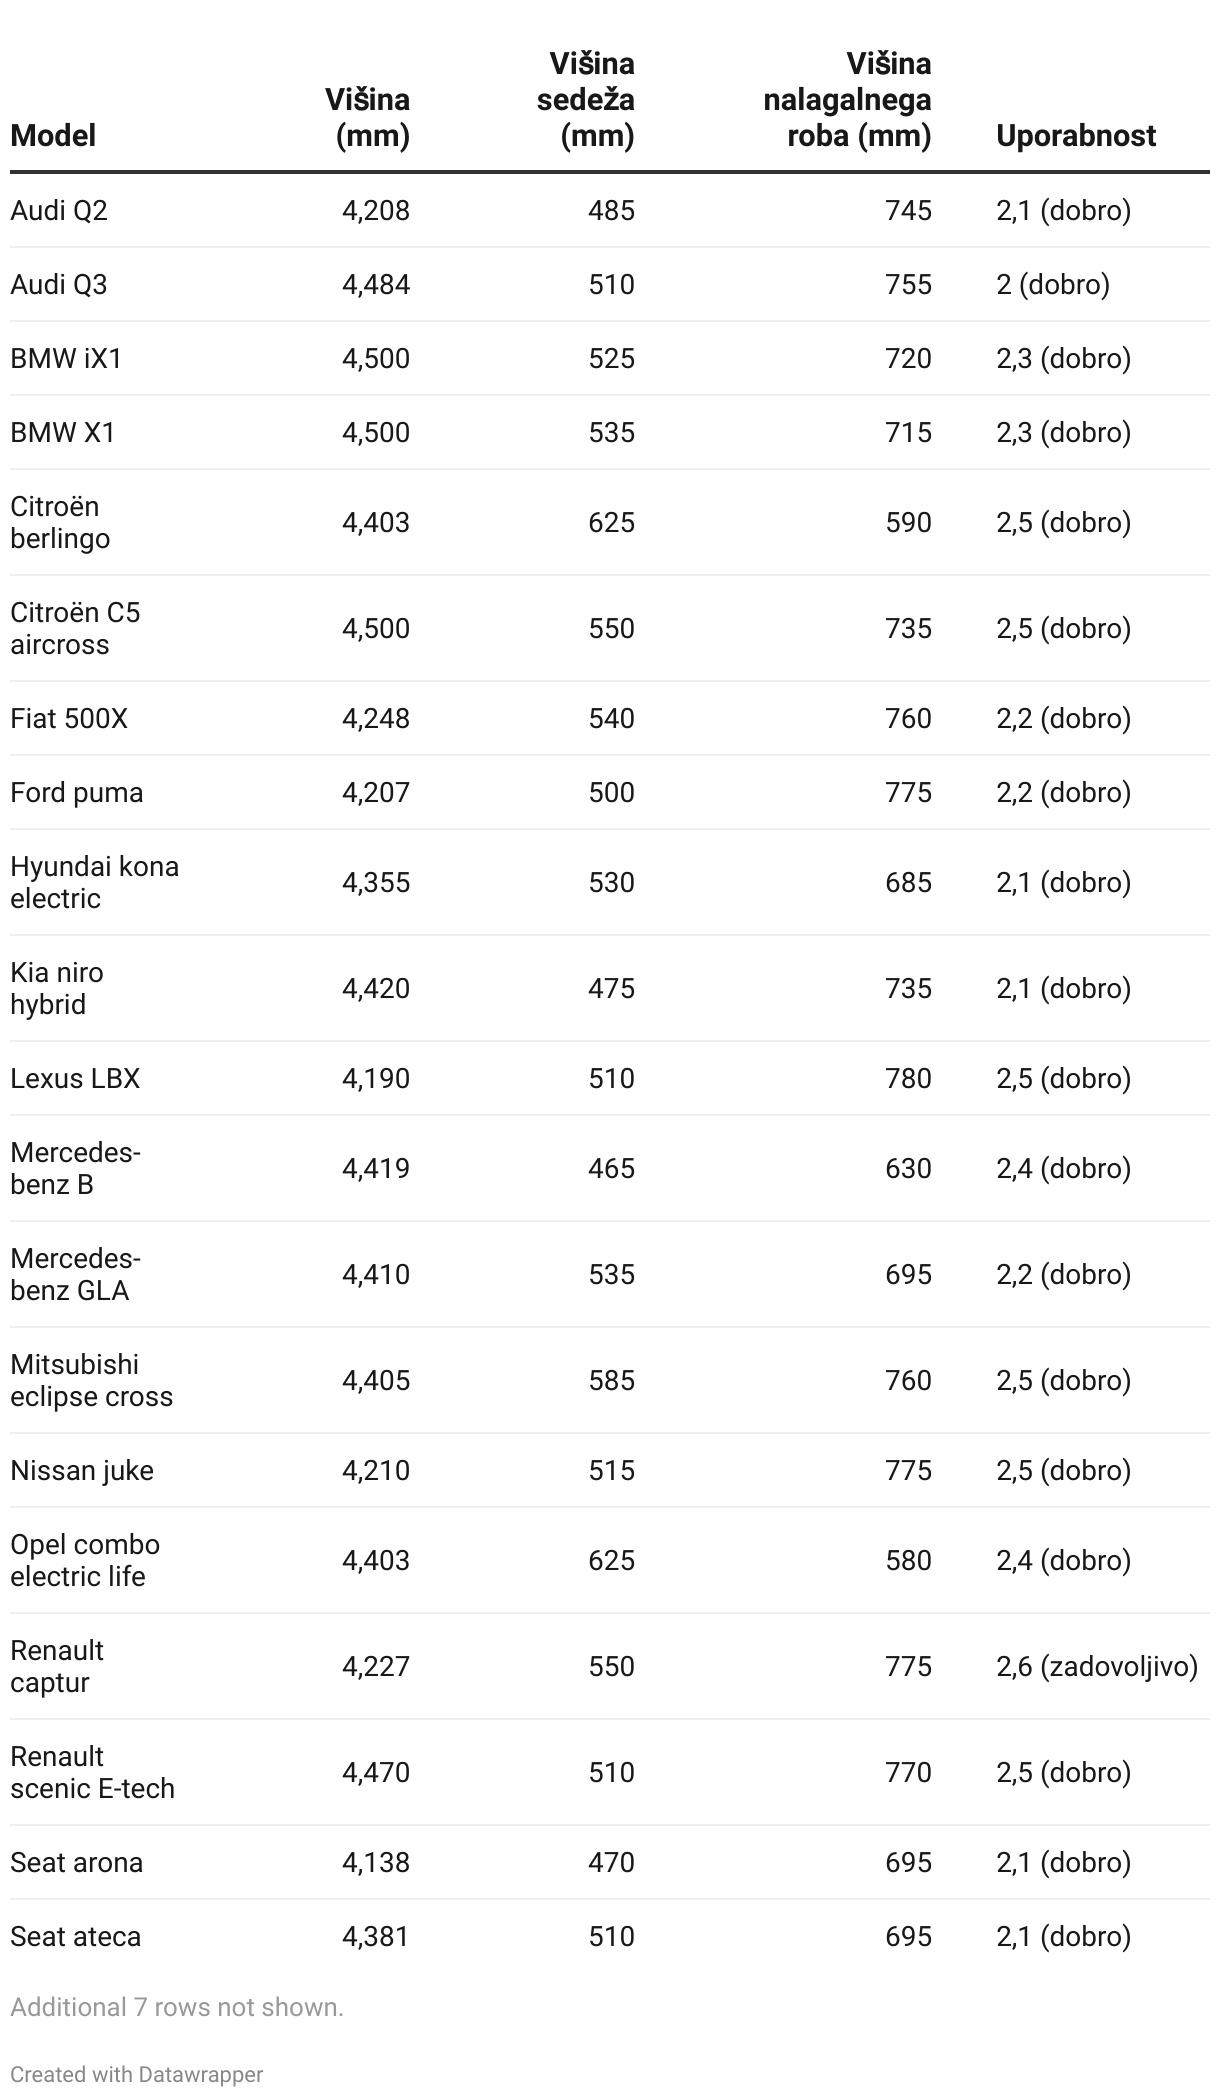Select the Fiat 500X model cell
1220x2098 pixels.
pos(69,718)
